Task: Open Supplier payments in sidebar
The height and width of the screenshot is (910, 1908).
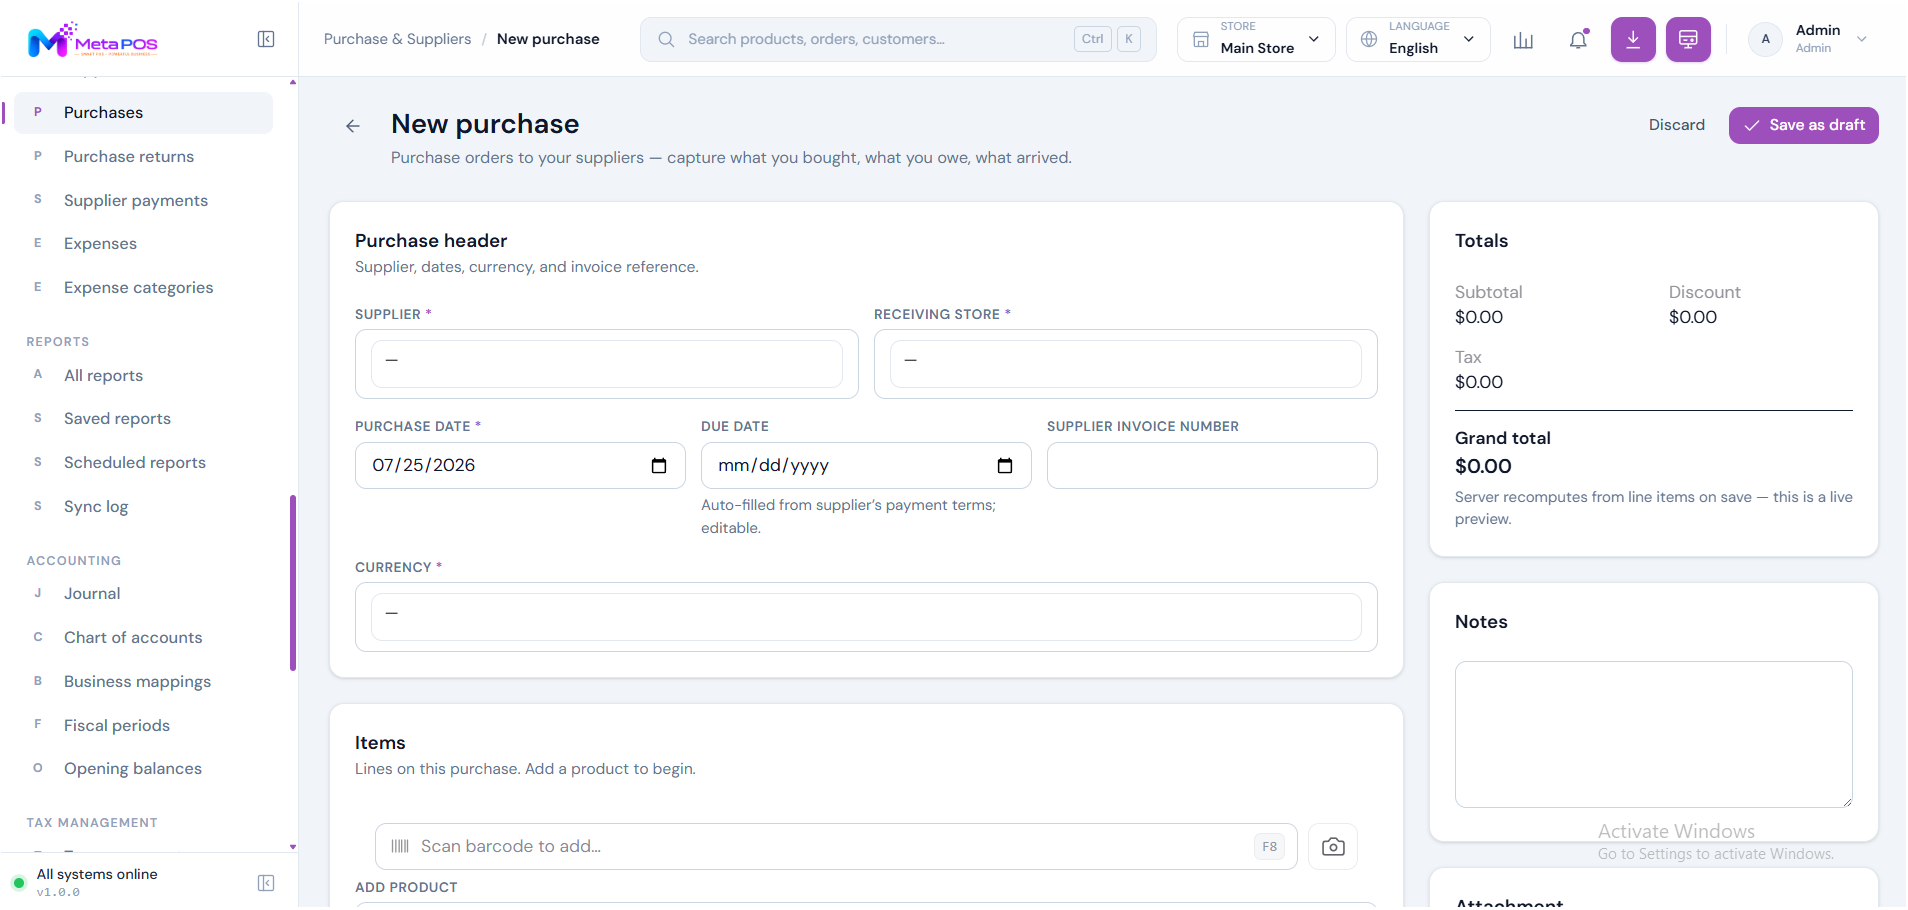Action: [x=143, y=201]
